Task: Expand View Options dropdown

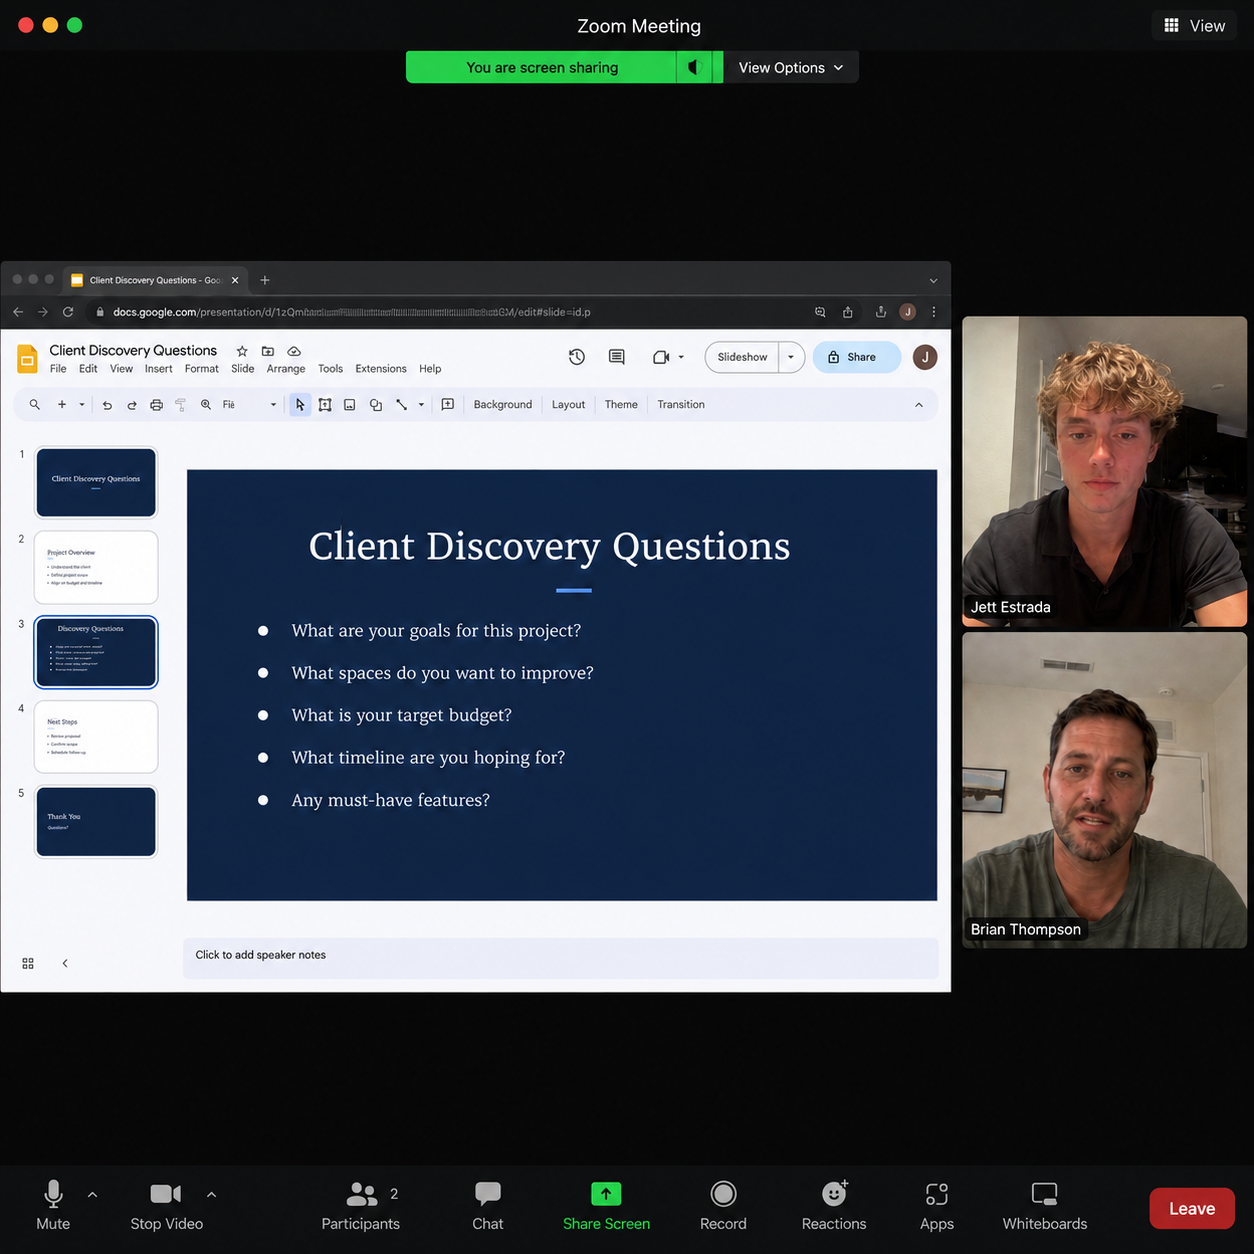Action: [791, 67]
